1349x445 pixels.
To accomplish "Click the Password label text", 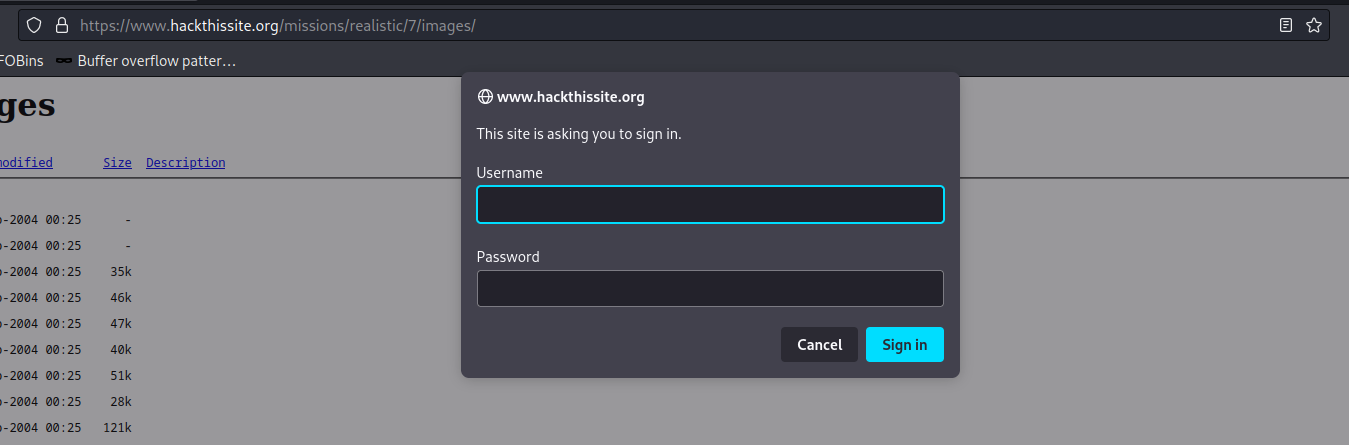I will [508, 257].
